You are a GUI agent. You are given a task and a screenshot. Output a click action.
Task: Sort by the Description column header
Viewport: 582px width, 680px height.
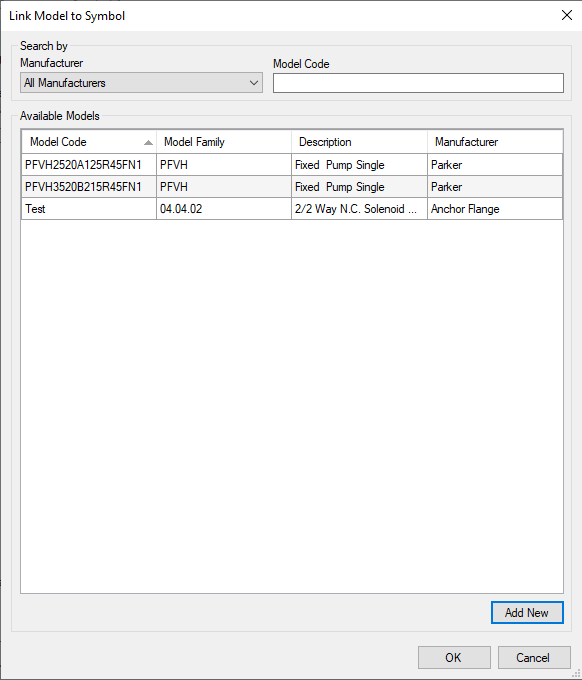tap(359, 142)
